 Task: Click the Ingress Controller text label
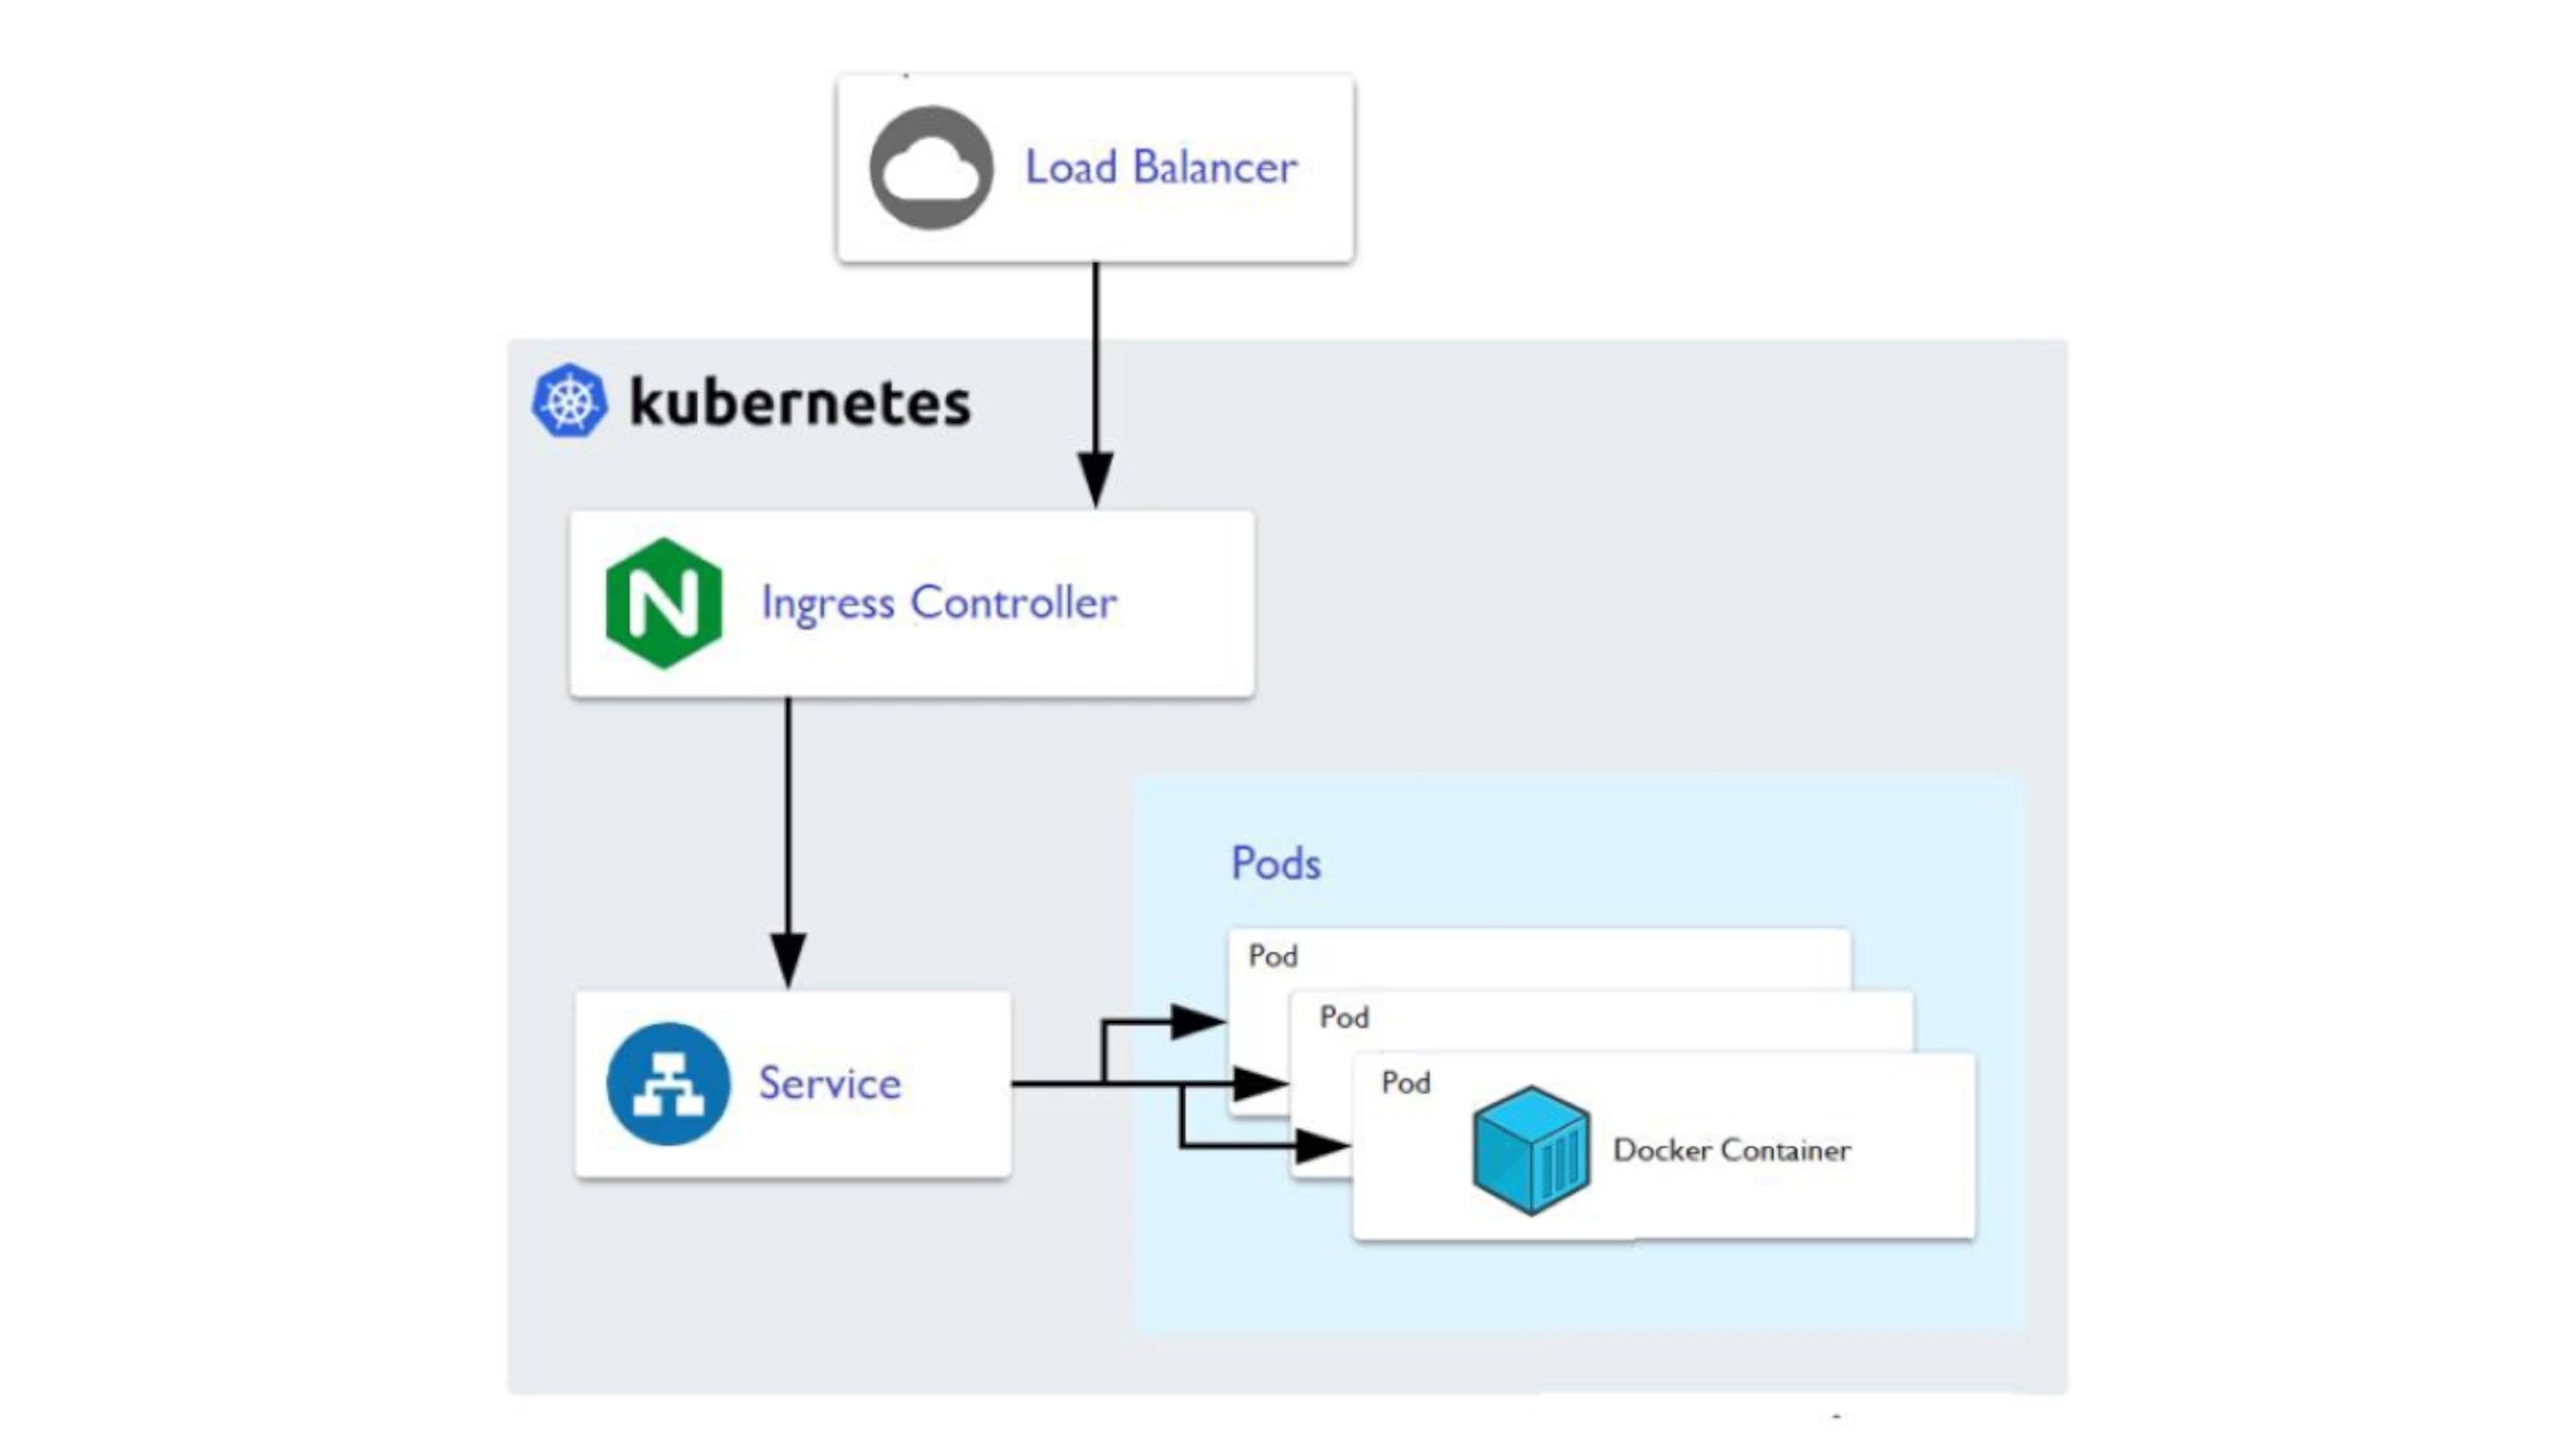tap(938, 603)
